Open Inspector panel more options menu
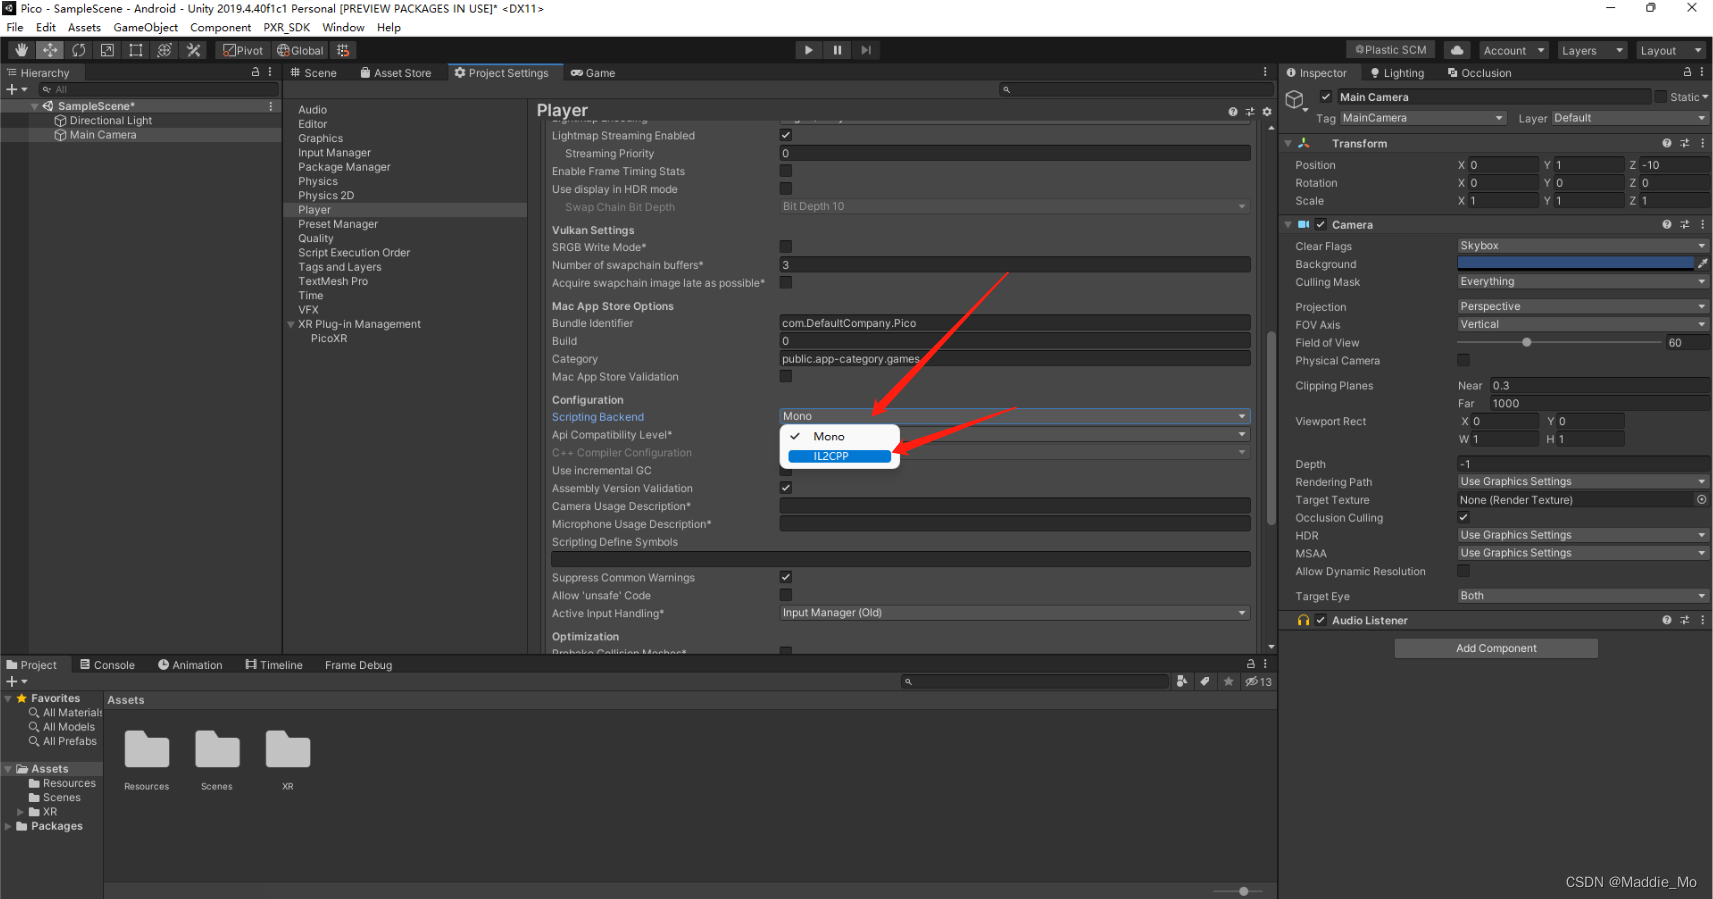1713x899 pixels. pos(1702,72)
